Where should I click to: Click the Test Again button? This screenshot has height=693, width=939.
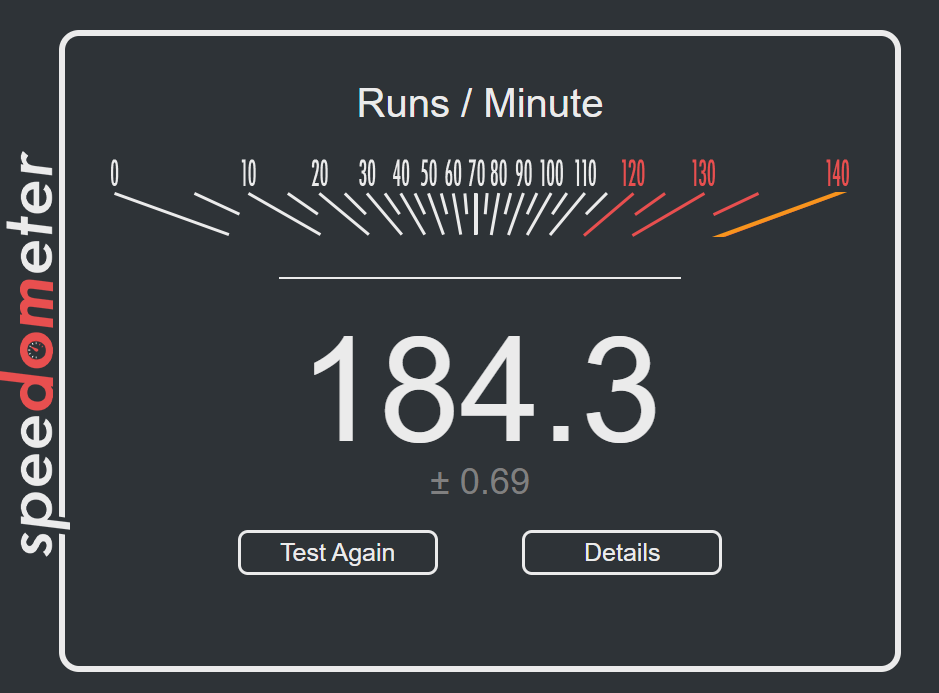[x=337, y=553]
